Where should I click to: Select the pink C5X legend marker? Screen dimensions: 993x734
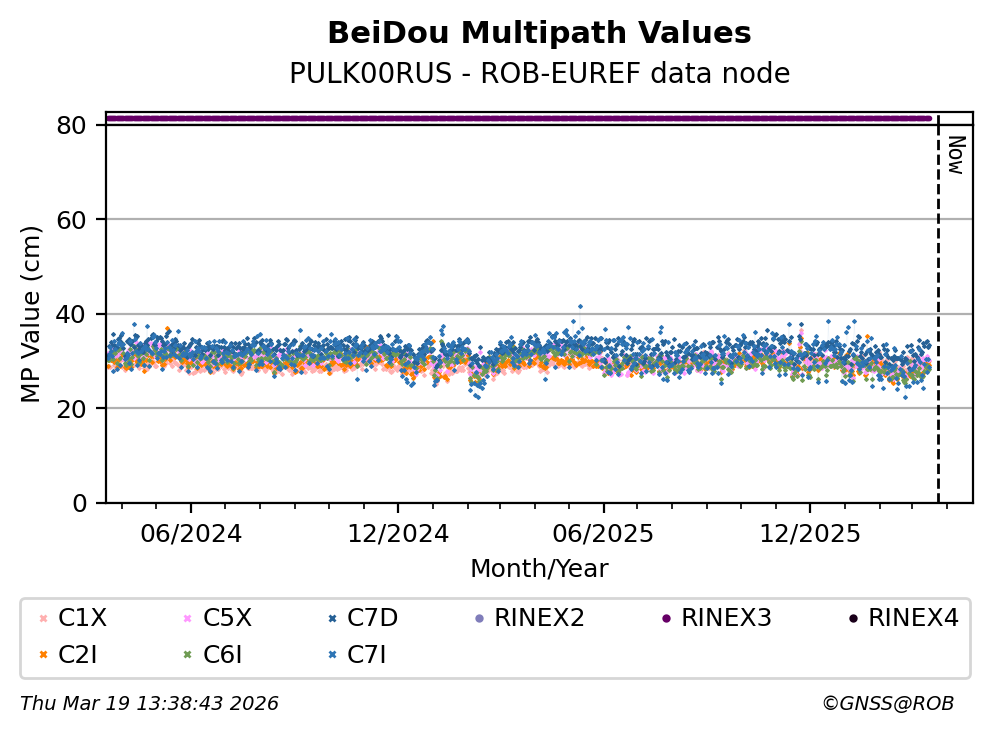[186, 619]
